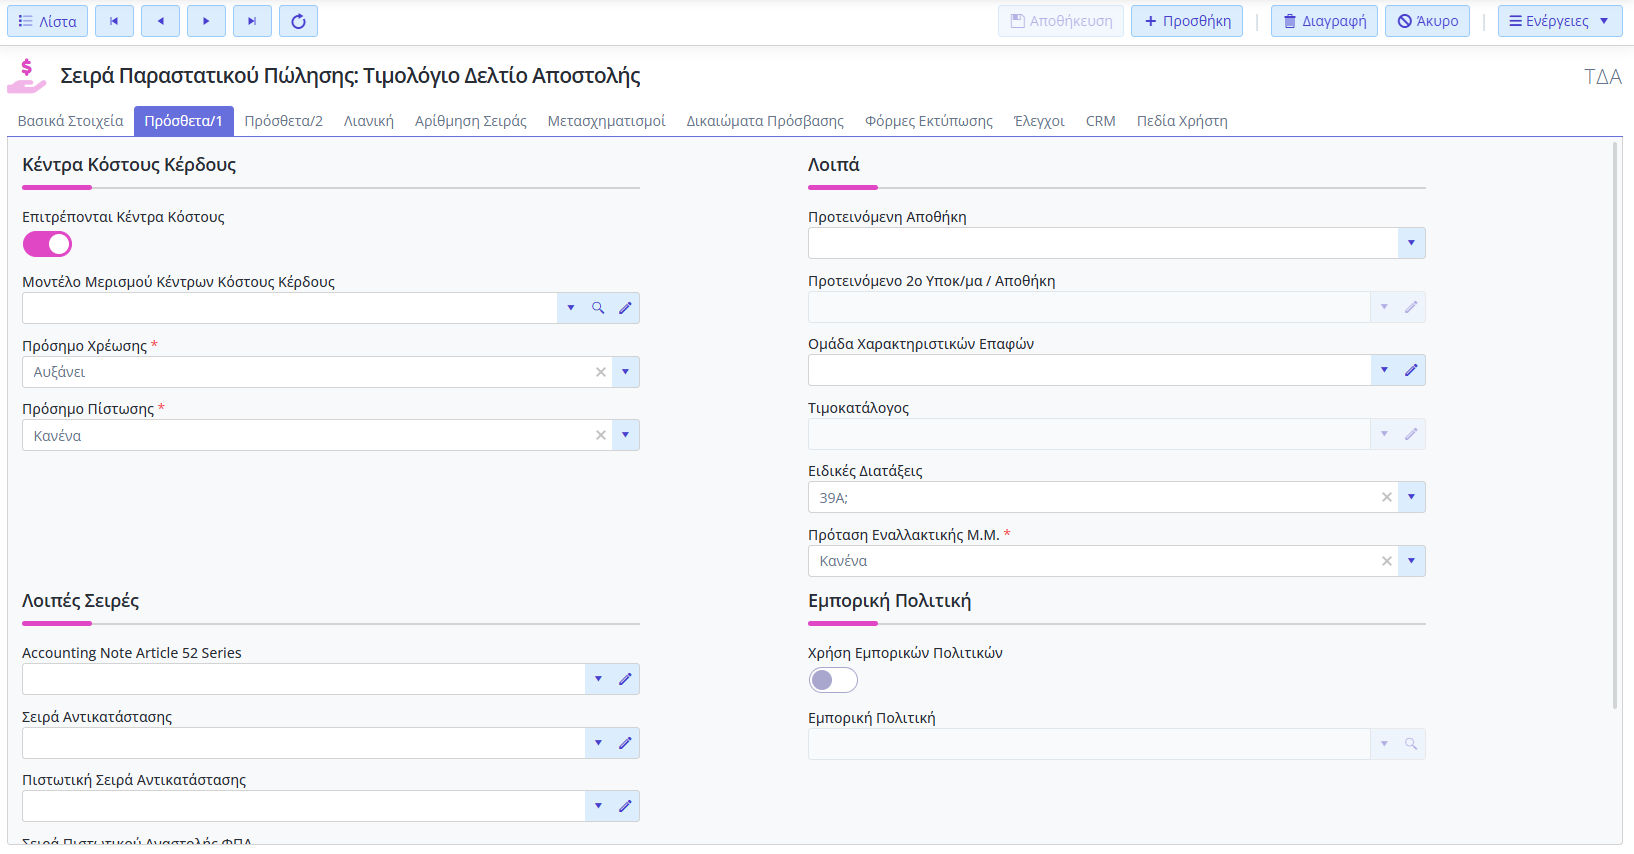The image size is (1634, 854).
Task: Disable Επιτρέπονται Κέντρα Κόστους toggle
Action: click(x=47, y=244)
